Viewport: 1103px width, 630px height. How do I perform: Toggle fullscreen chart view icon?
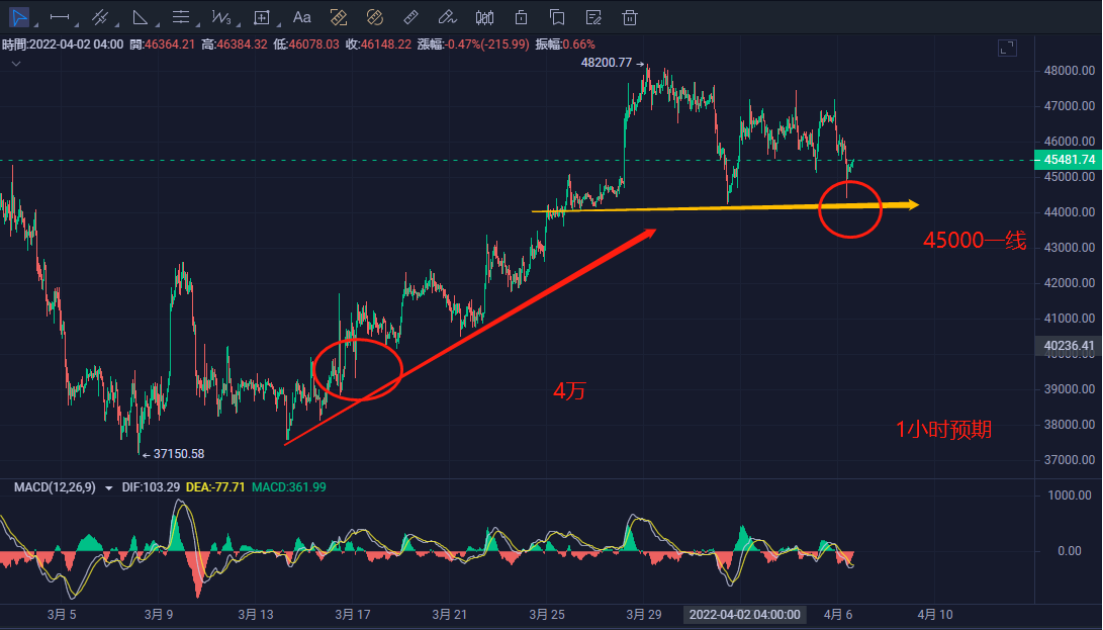pos(1007,48)
